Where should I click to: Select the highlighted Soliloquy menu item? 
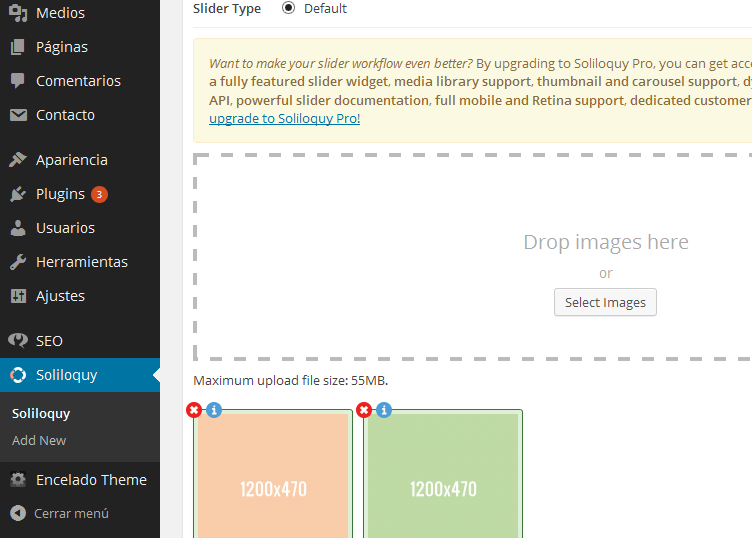click(80, 375)
